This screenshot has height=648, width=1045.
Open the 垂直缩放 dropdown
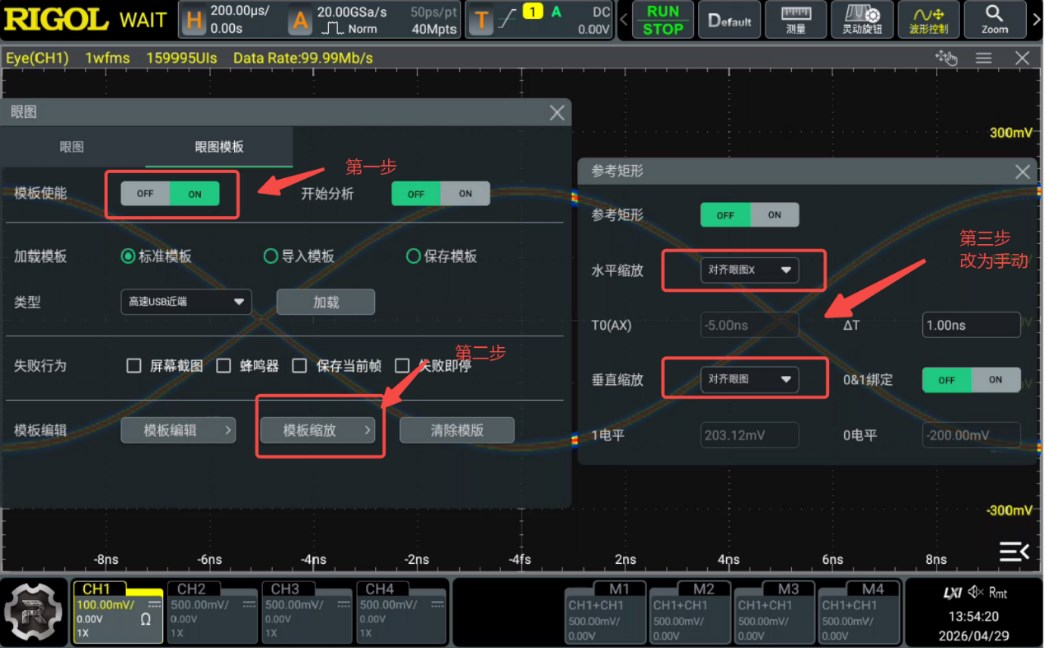click(749, 379)
